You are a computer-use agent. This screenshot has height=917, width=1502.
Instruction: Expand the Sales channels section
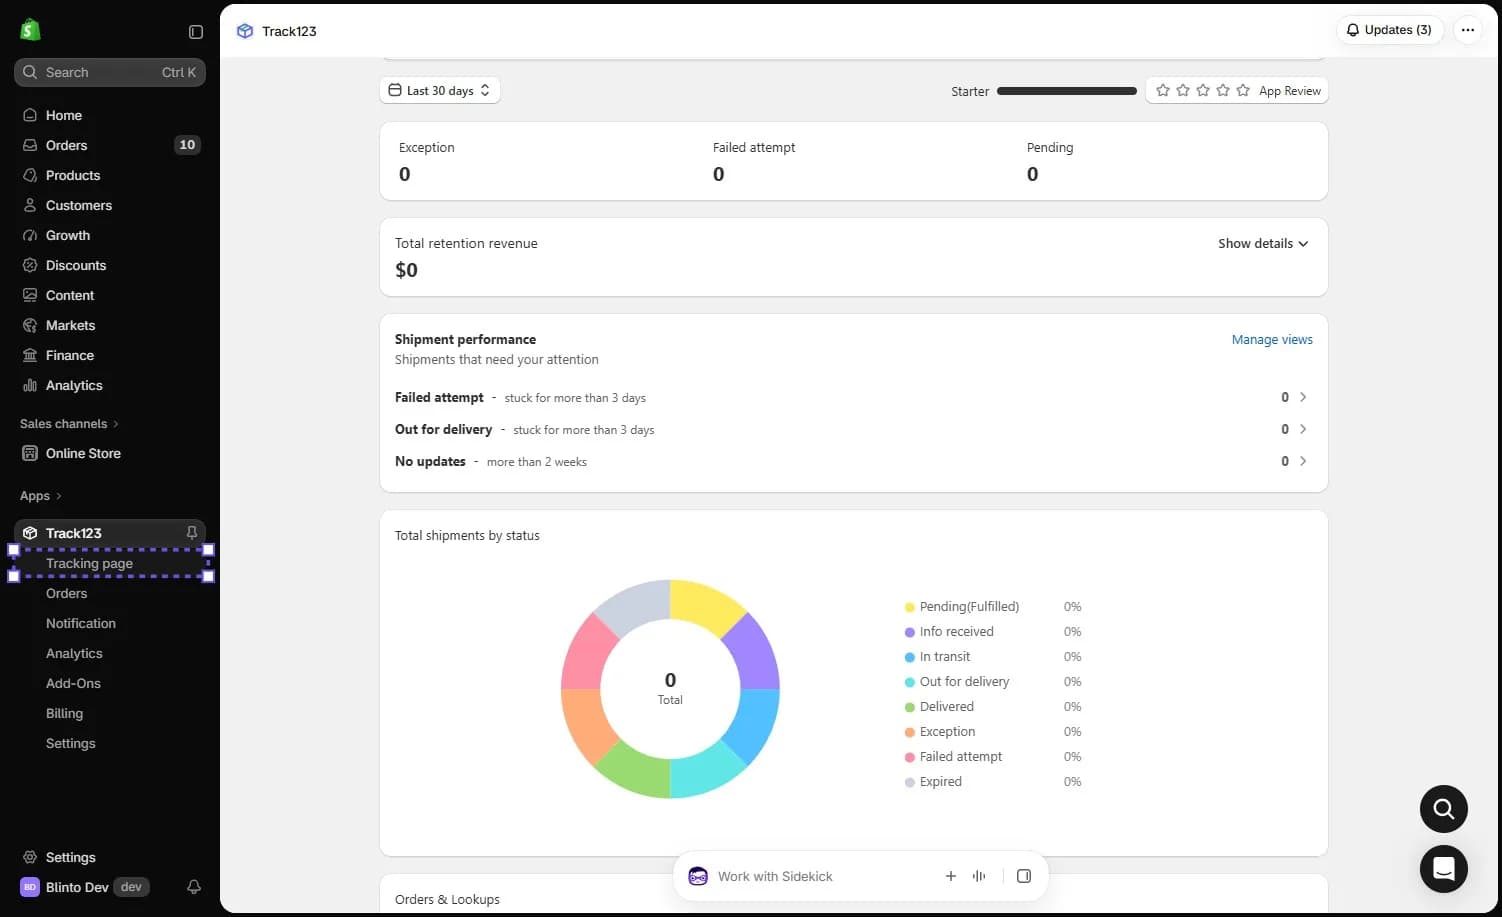click(x=69, y=424)
